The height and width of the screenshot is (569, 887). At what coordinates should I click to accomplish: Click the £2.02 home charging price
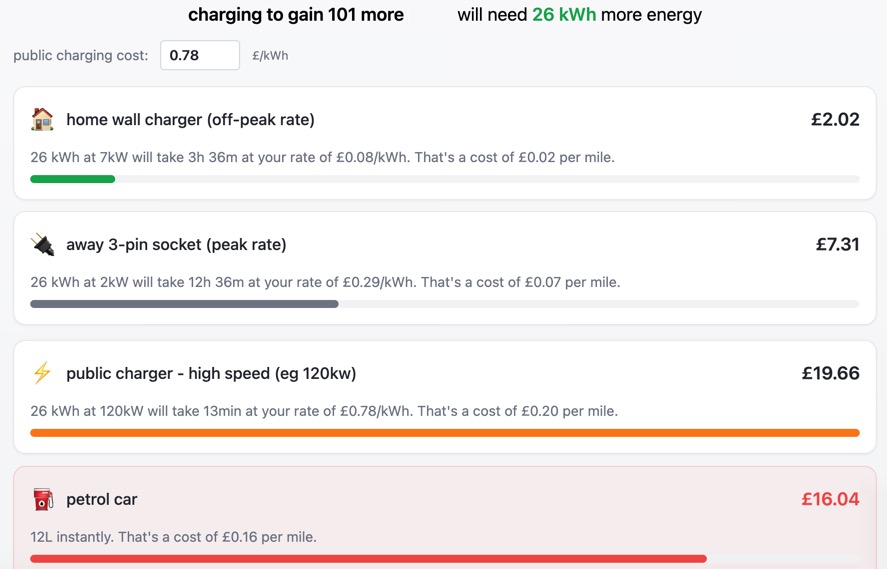(x=835, y=120)
